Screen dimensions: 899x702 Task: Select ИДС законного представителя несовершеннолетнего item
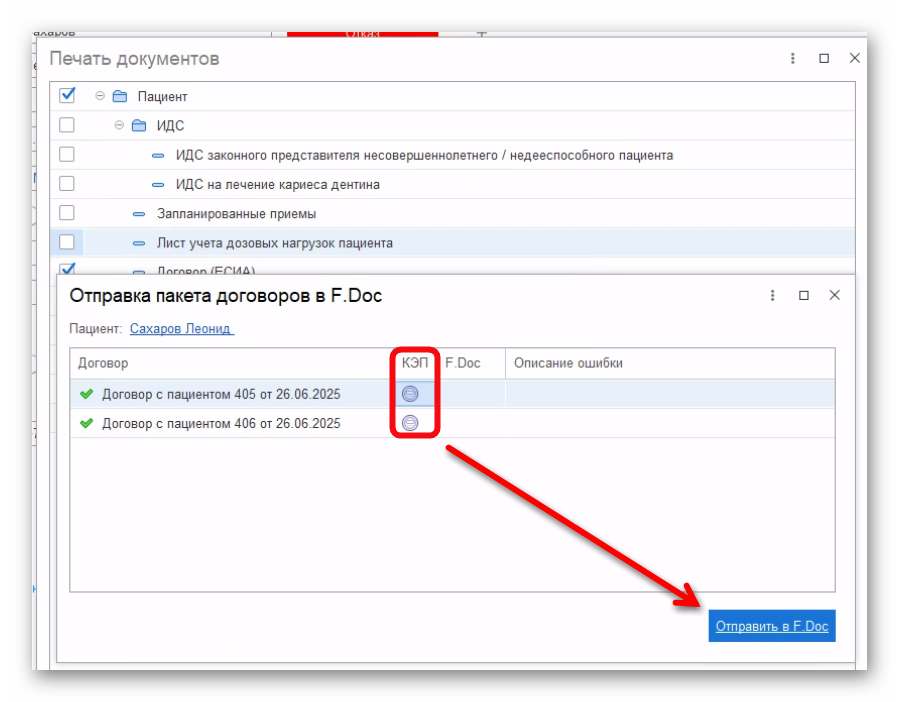pos(424,155)
